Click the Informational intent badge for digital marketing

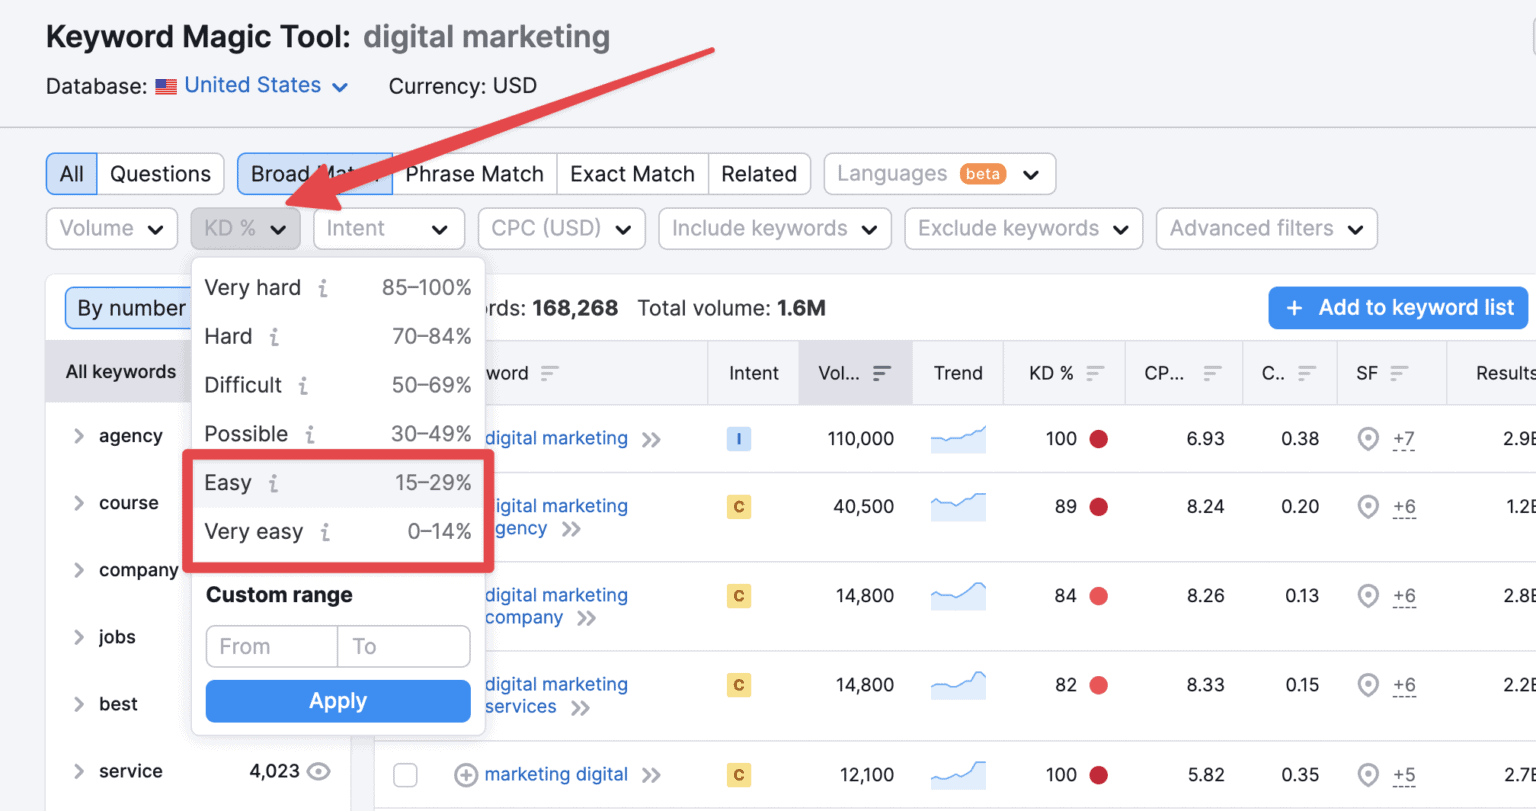[x=738, y=438]
